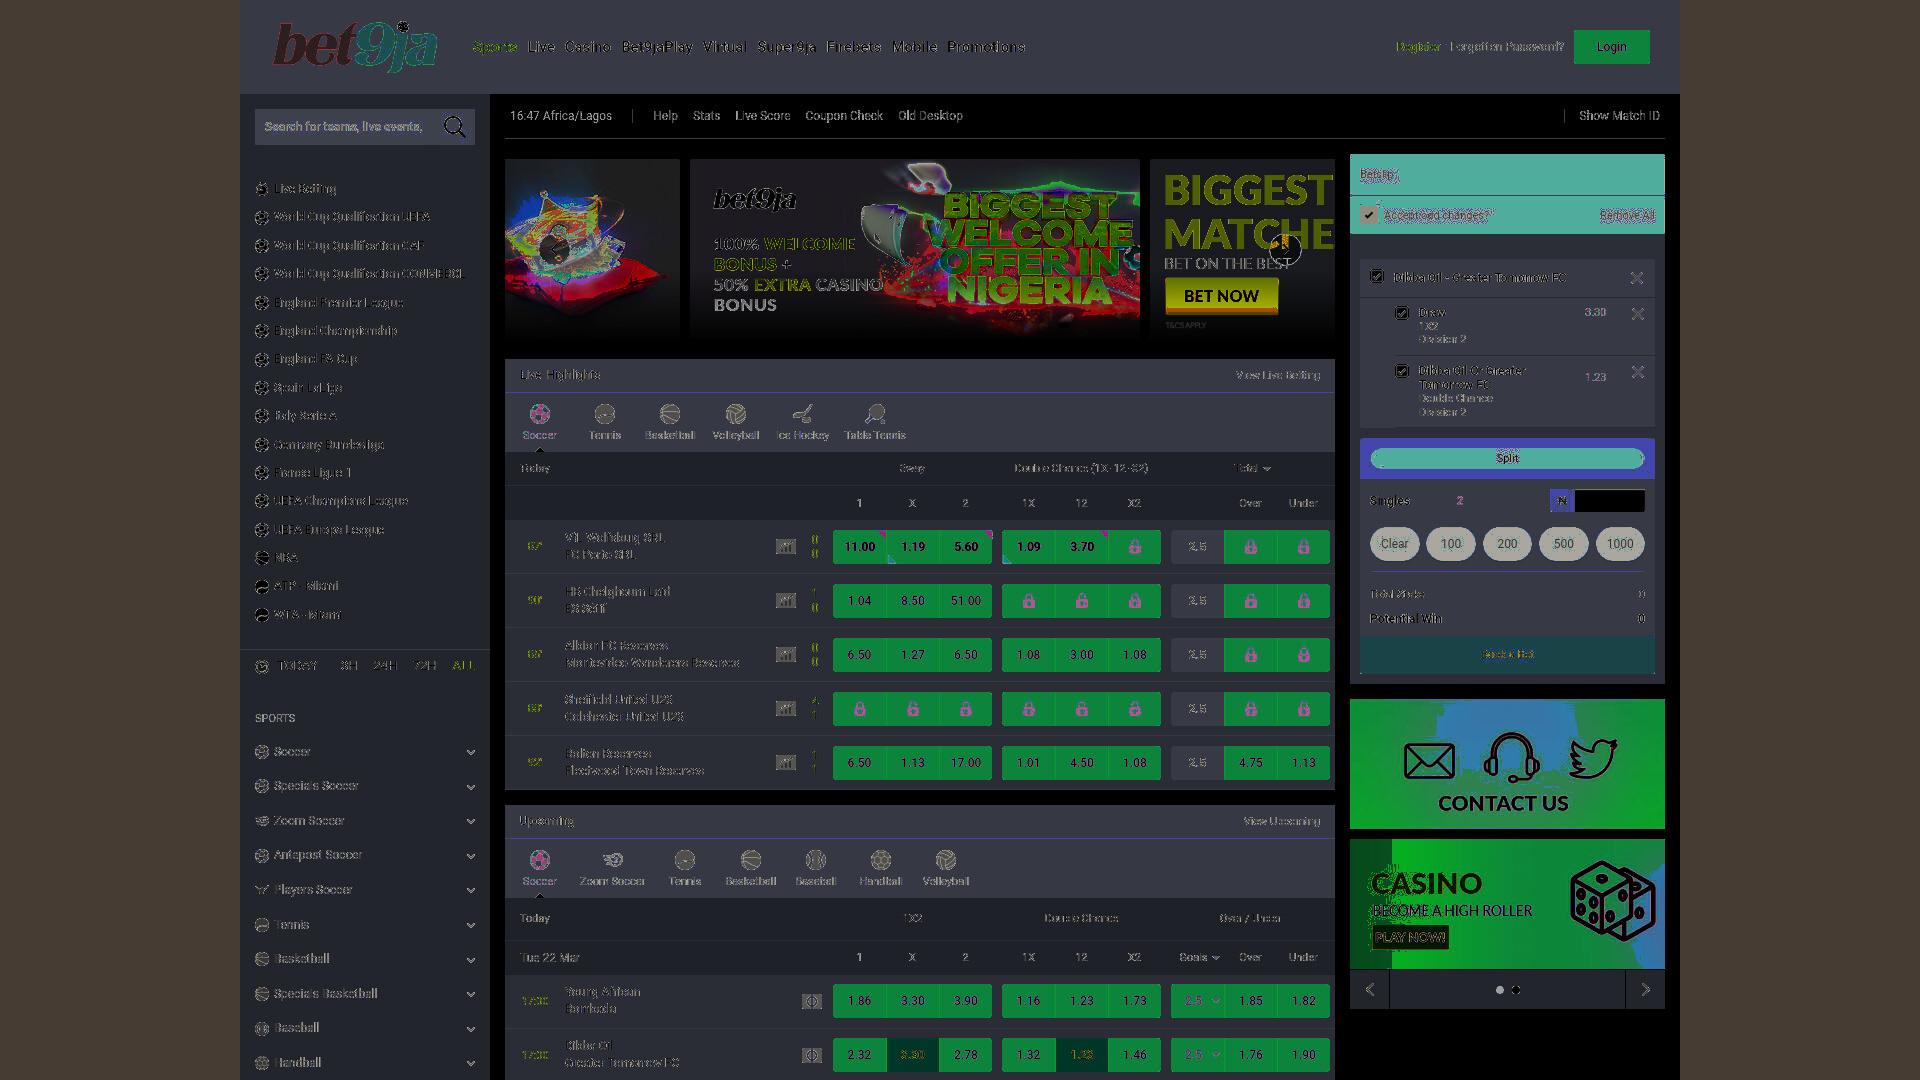Go to next promo with right arrow
Screen dimensions: 1920x1080
point(1645,990)
